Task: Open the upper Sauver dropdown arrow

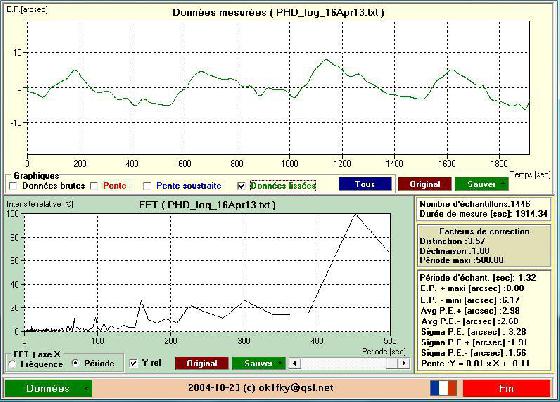Action: [x=503, y=184]
